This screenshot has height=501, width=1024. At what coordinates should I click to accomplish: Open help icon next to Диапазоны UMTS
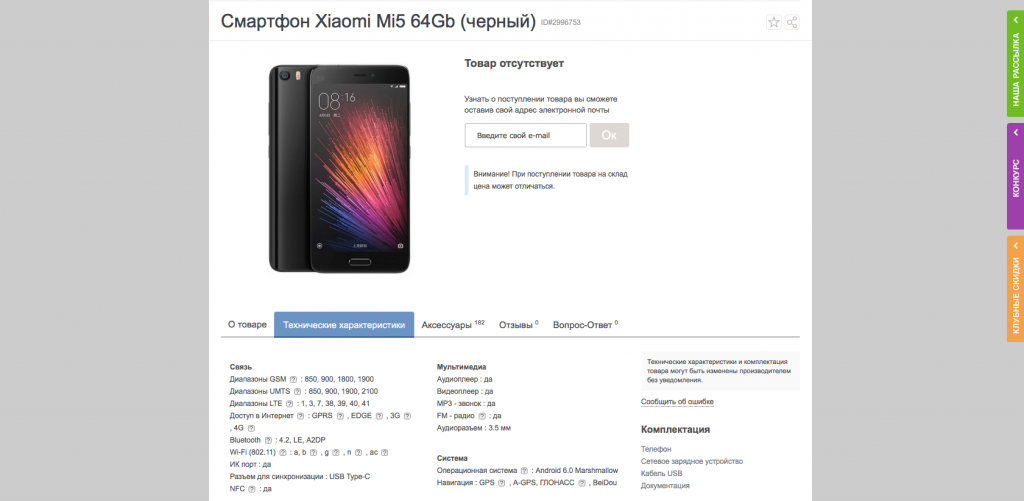click(x=297, y=391)
